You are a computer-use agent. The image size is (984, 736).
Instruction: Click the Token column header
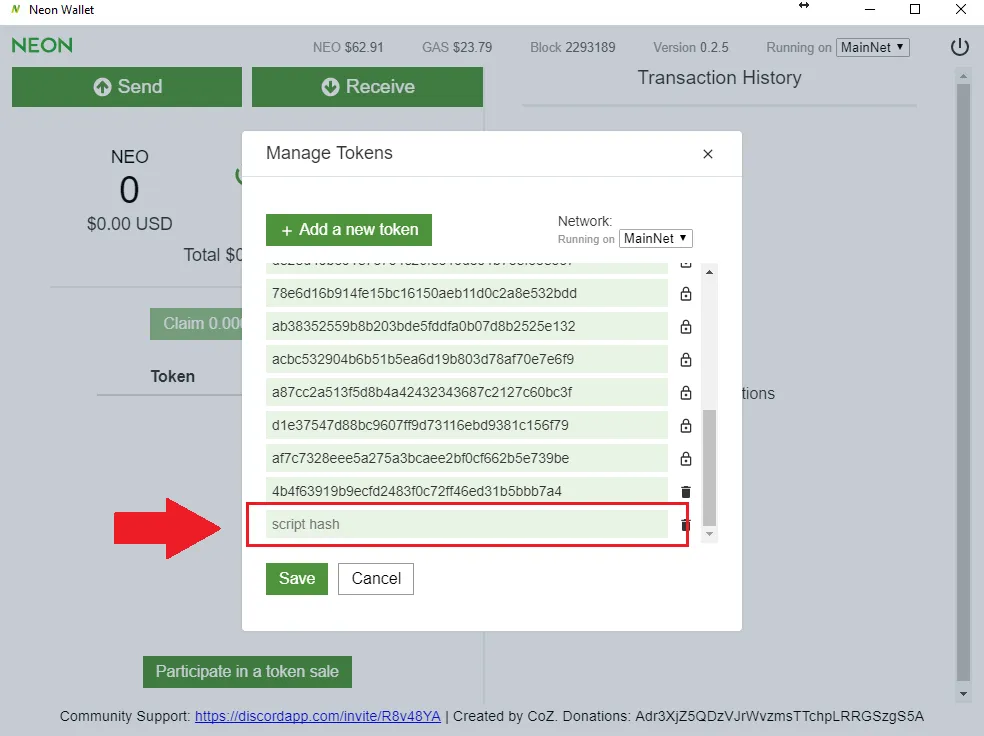click(173, 376)
